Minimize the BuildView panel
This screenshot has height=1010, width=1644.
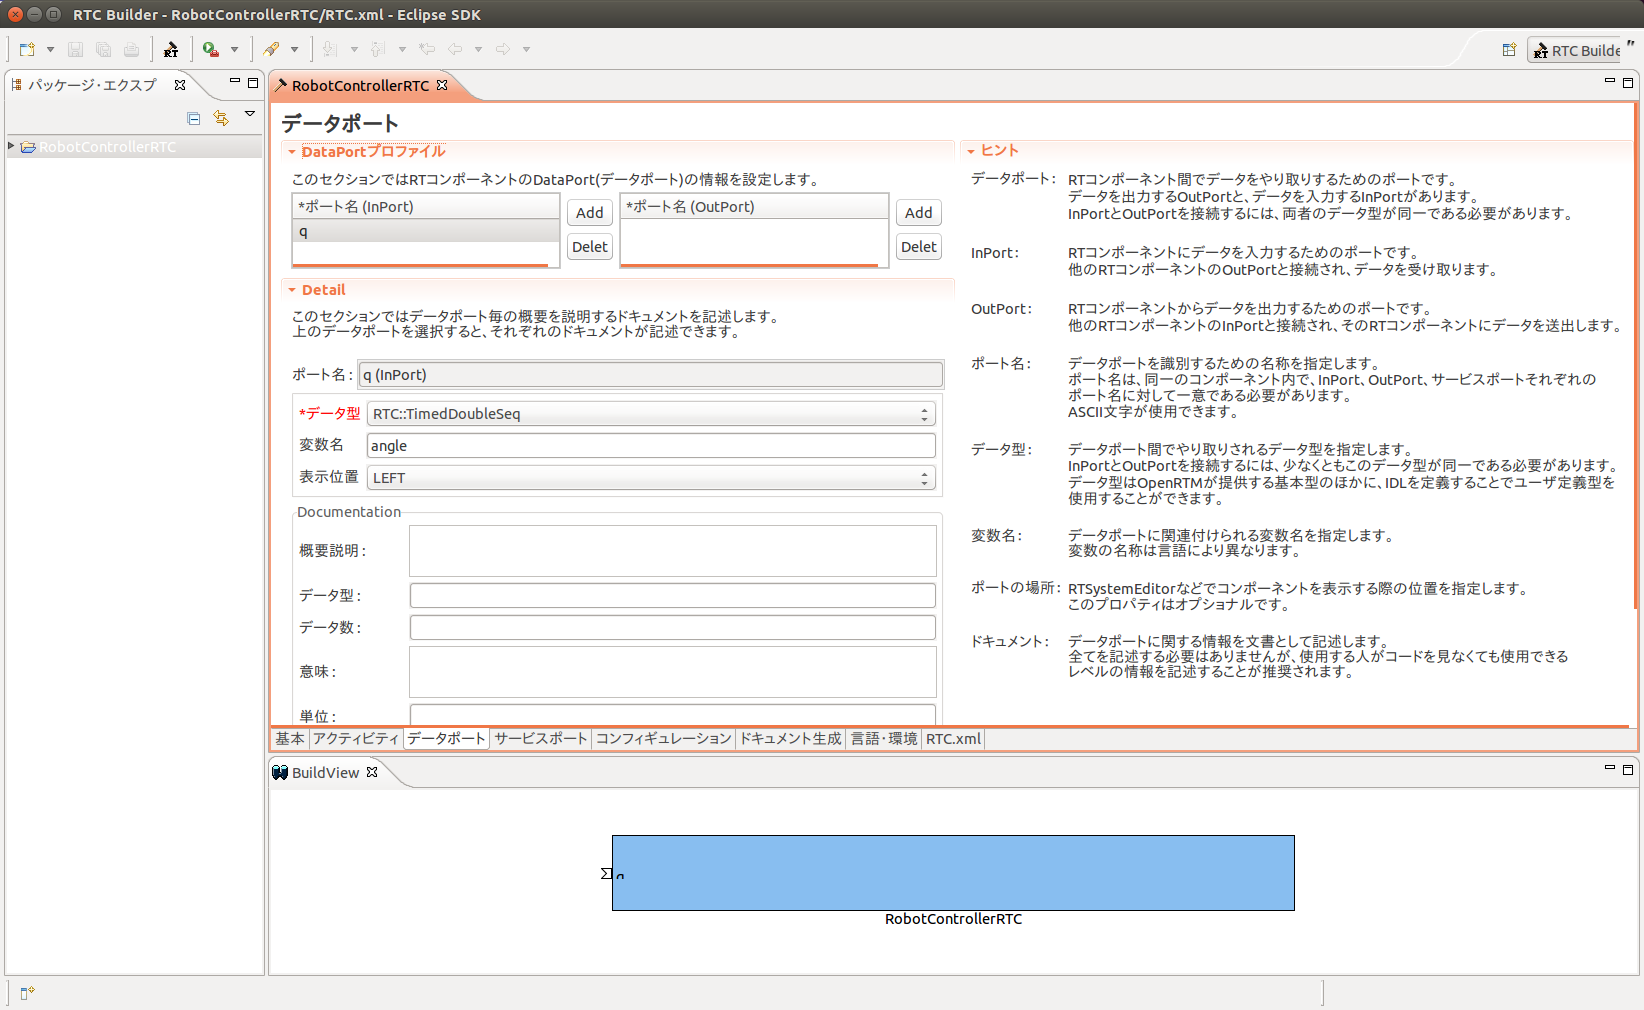tap(1610, 768)
